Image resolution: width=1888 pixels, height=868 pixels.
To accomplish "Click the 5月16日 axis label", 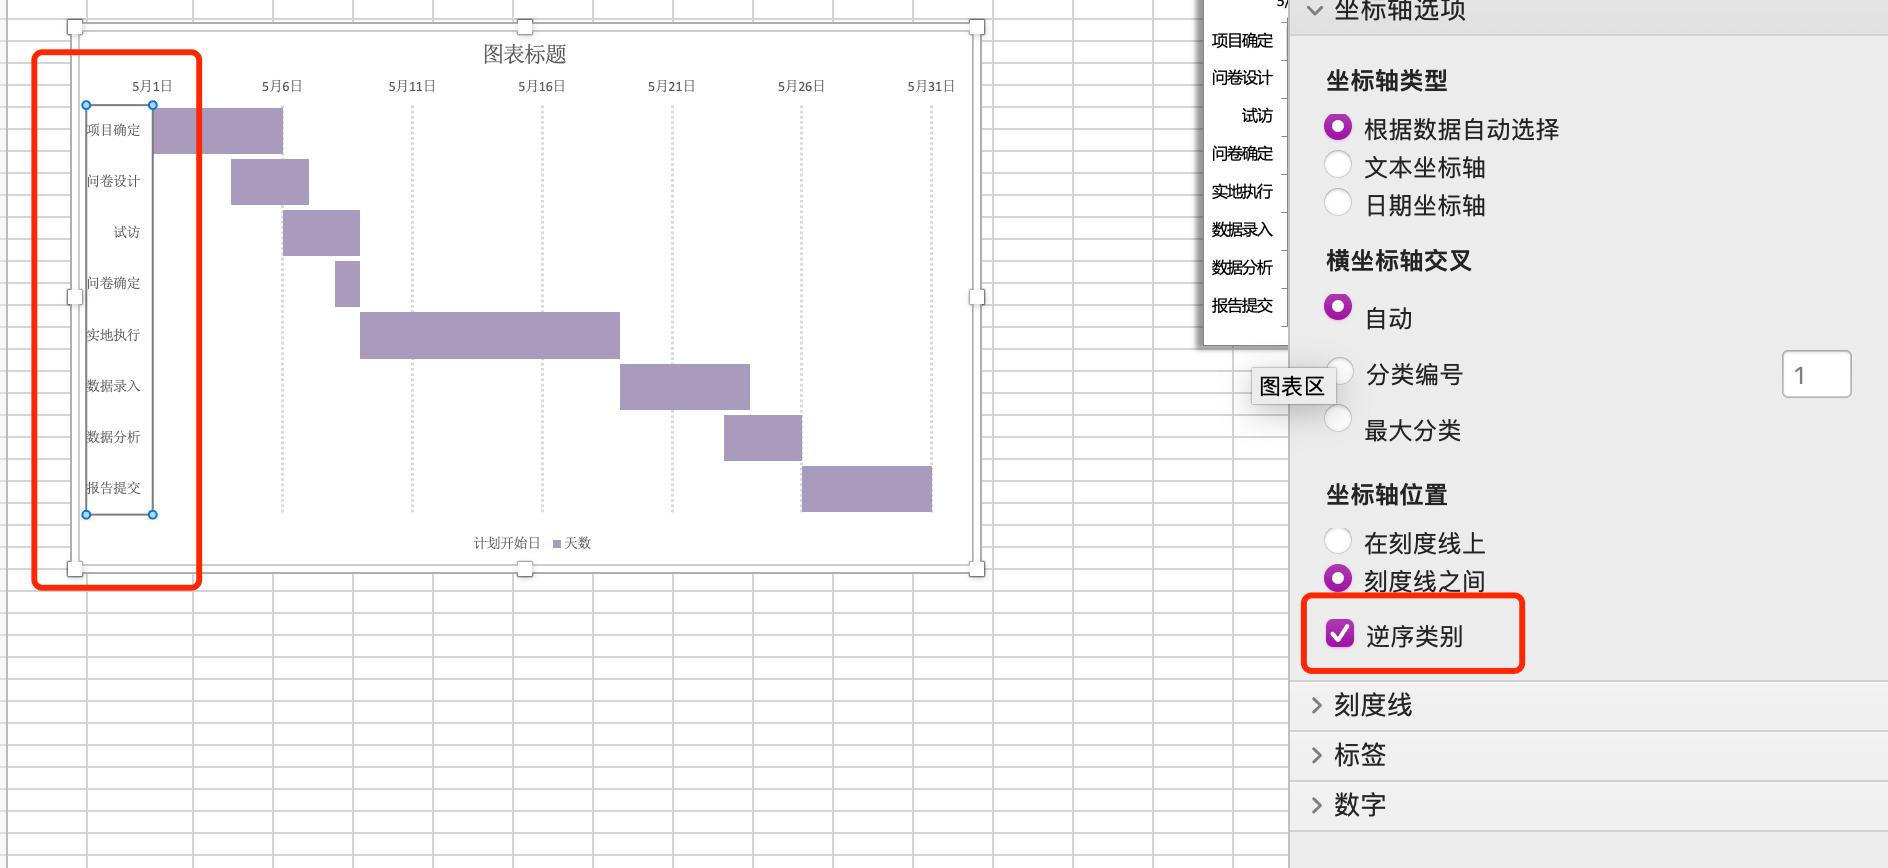I will 542,86.
